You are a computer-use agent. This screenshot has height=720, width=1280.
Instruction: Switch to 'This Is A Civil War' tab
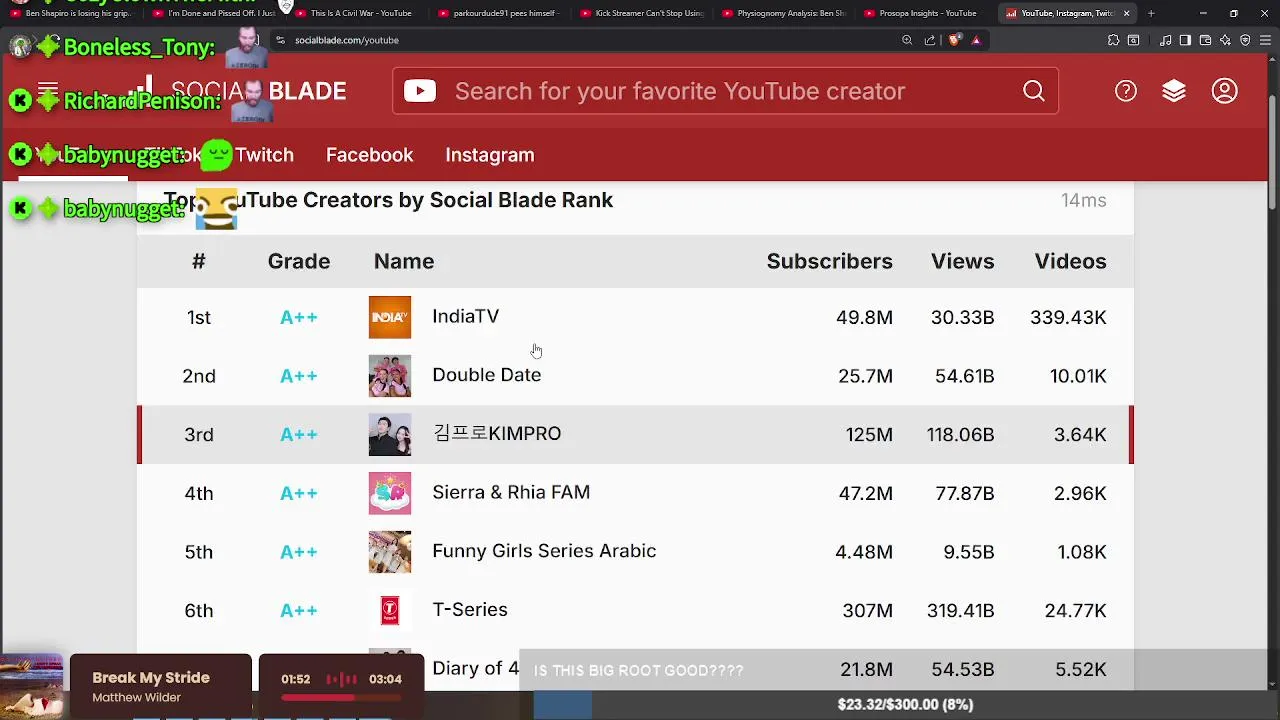click(x=355, y=13)
